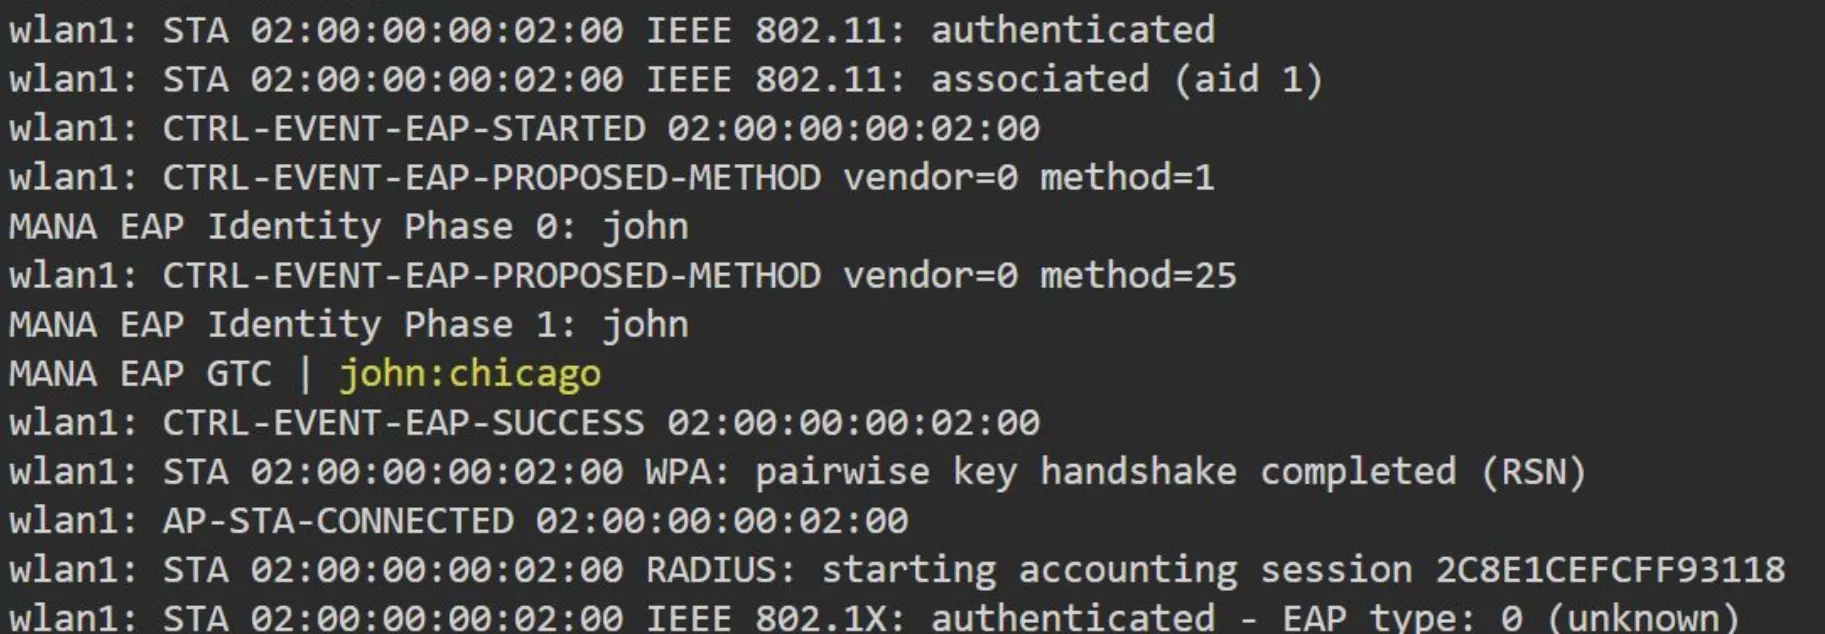Click MANA EAP Identity Phase 0 line
Screen dimensions: 1825x634
(349, 228)
